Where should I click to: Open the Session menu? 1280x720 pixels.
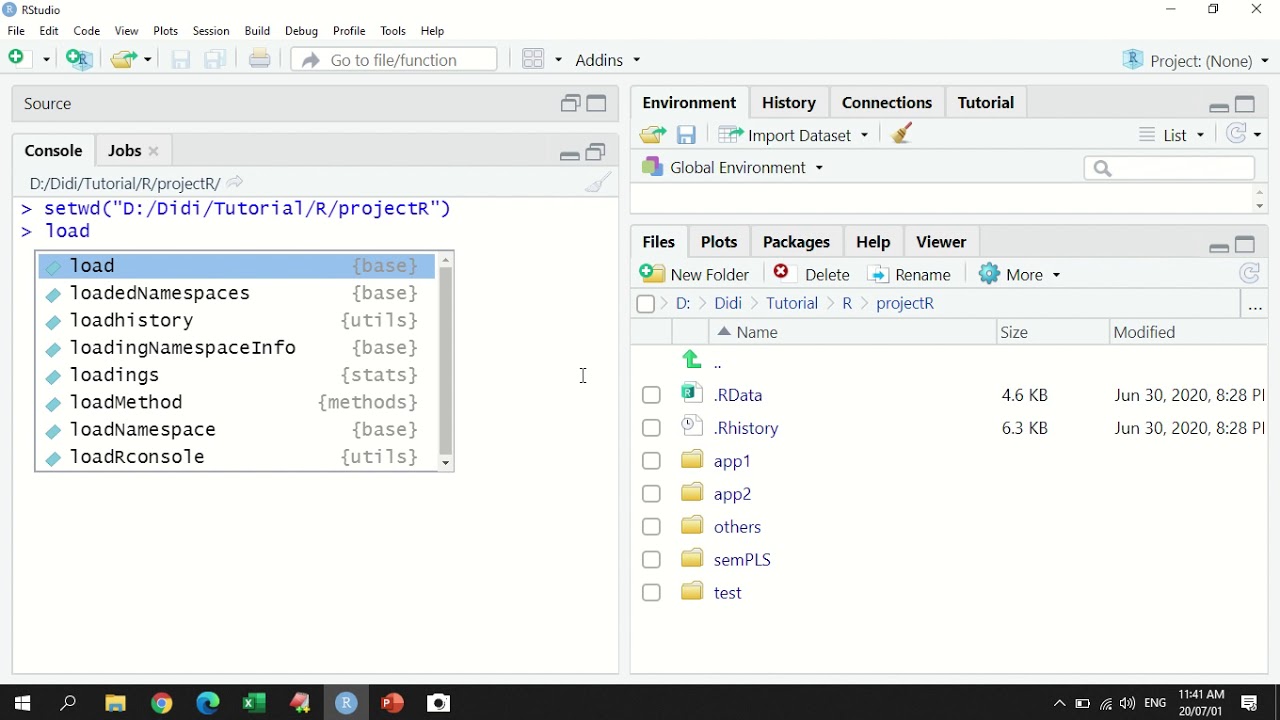coord(211,31)
